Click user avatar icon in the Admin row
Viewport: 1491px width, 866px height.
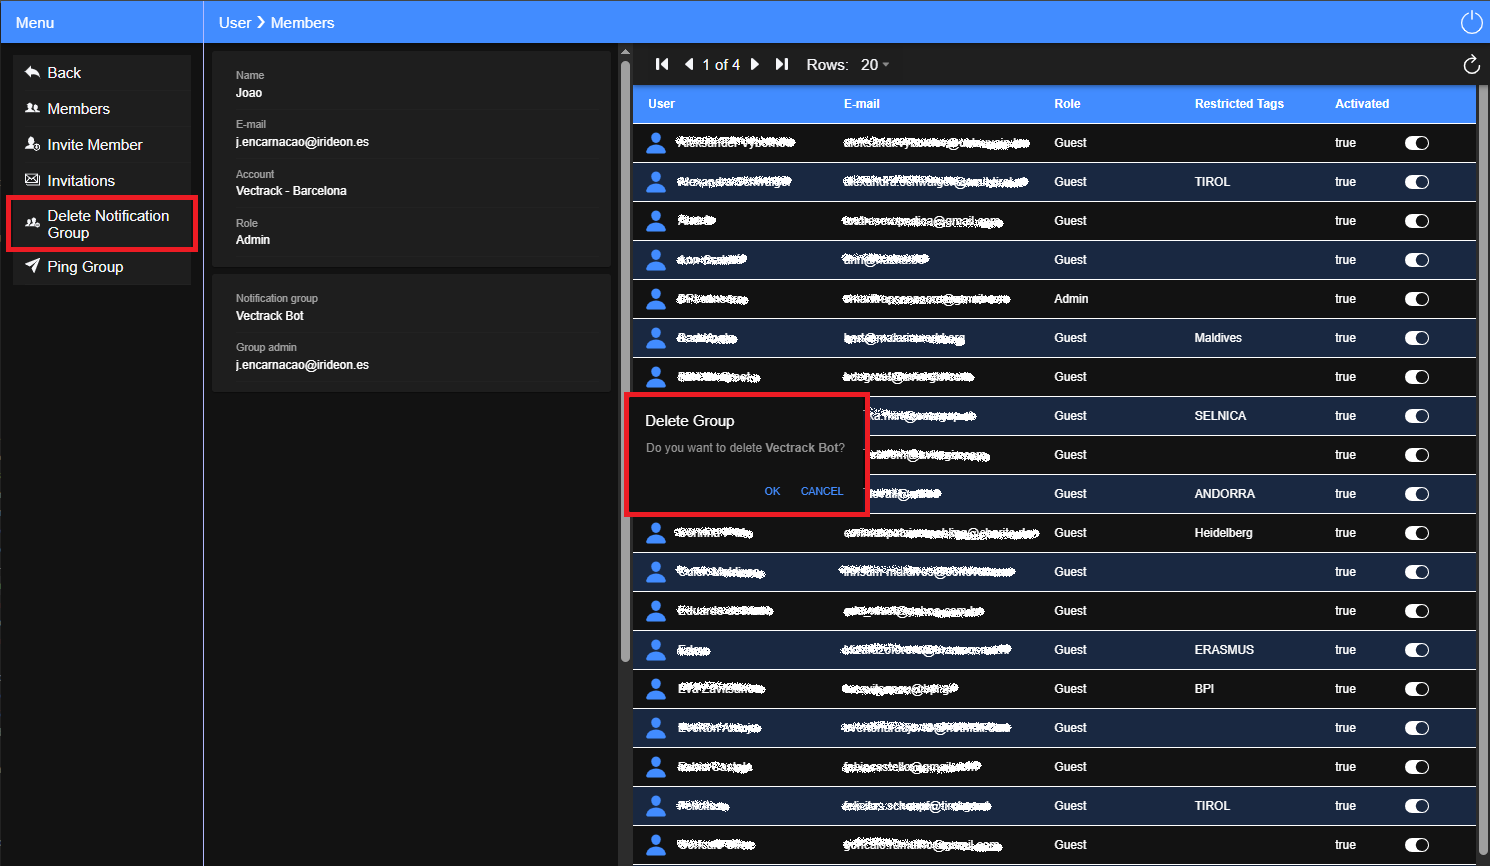click(x=656, y=299)
